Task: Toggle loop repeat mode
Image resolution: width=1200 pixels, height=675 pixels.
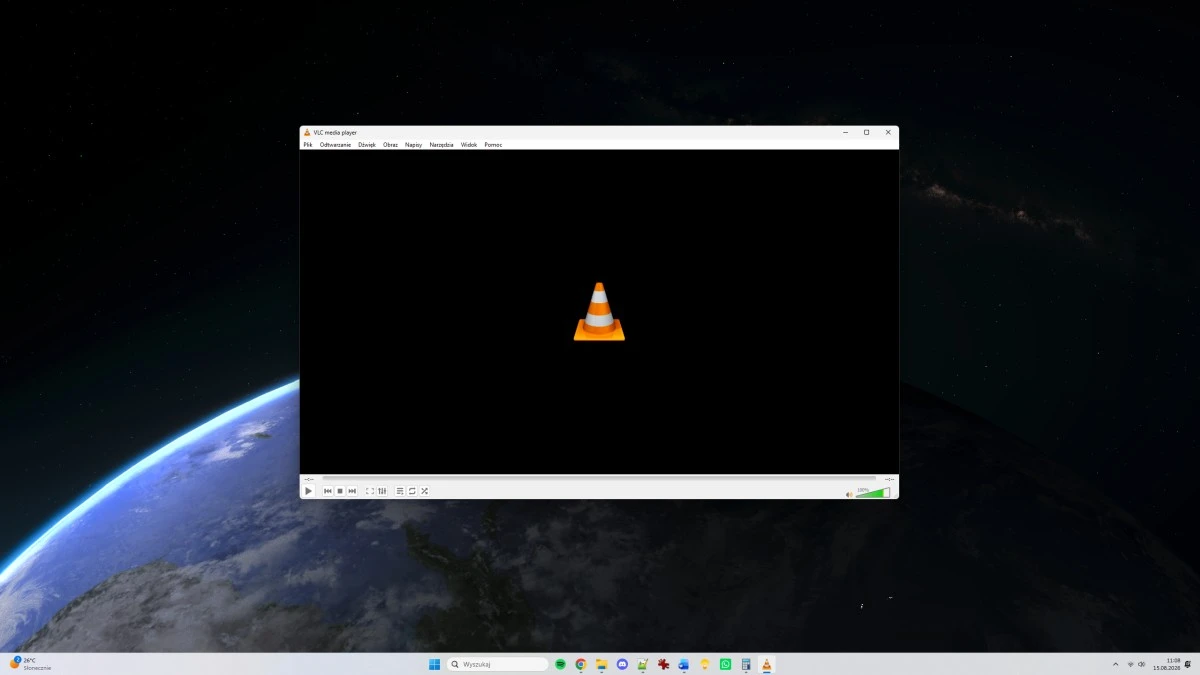Action: (x=412, y=491)
